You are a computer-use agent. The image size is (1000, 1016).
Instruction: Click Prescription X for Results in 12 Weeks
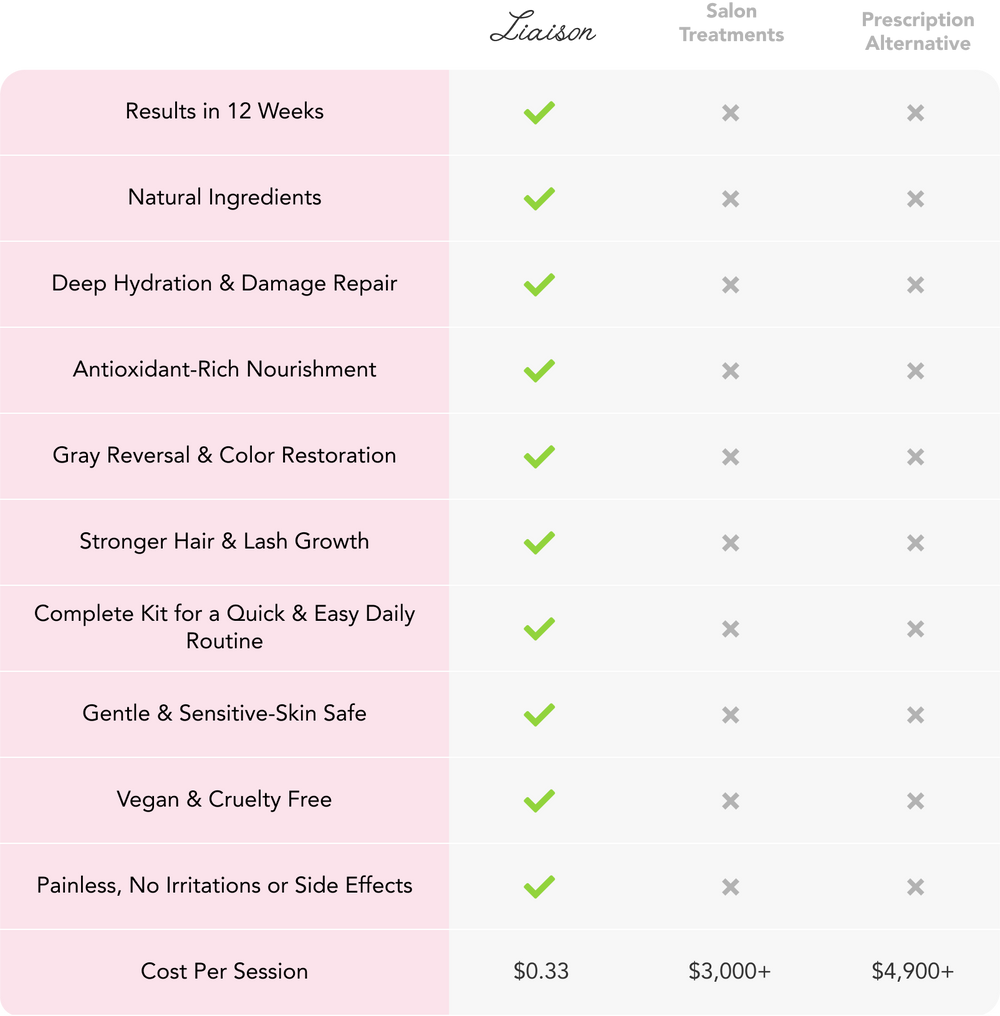click(x=915, y=113)
